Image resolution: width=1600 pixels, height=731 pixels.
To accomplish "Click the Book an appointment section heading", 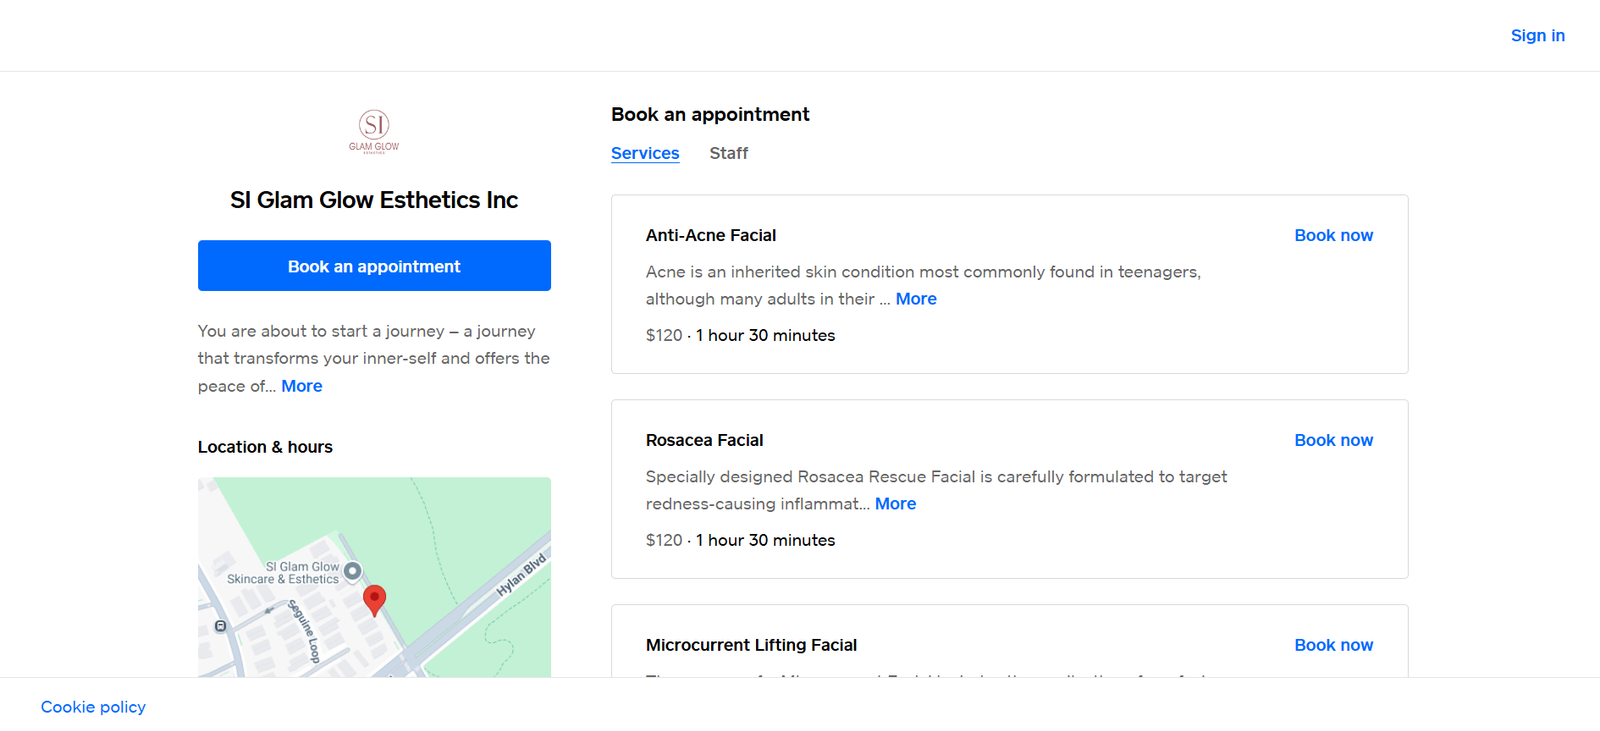I will pos(710,114).
